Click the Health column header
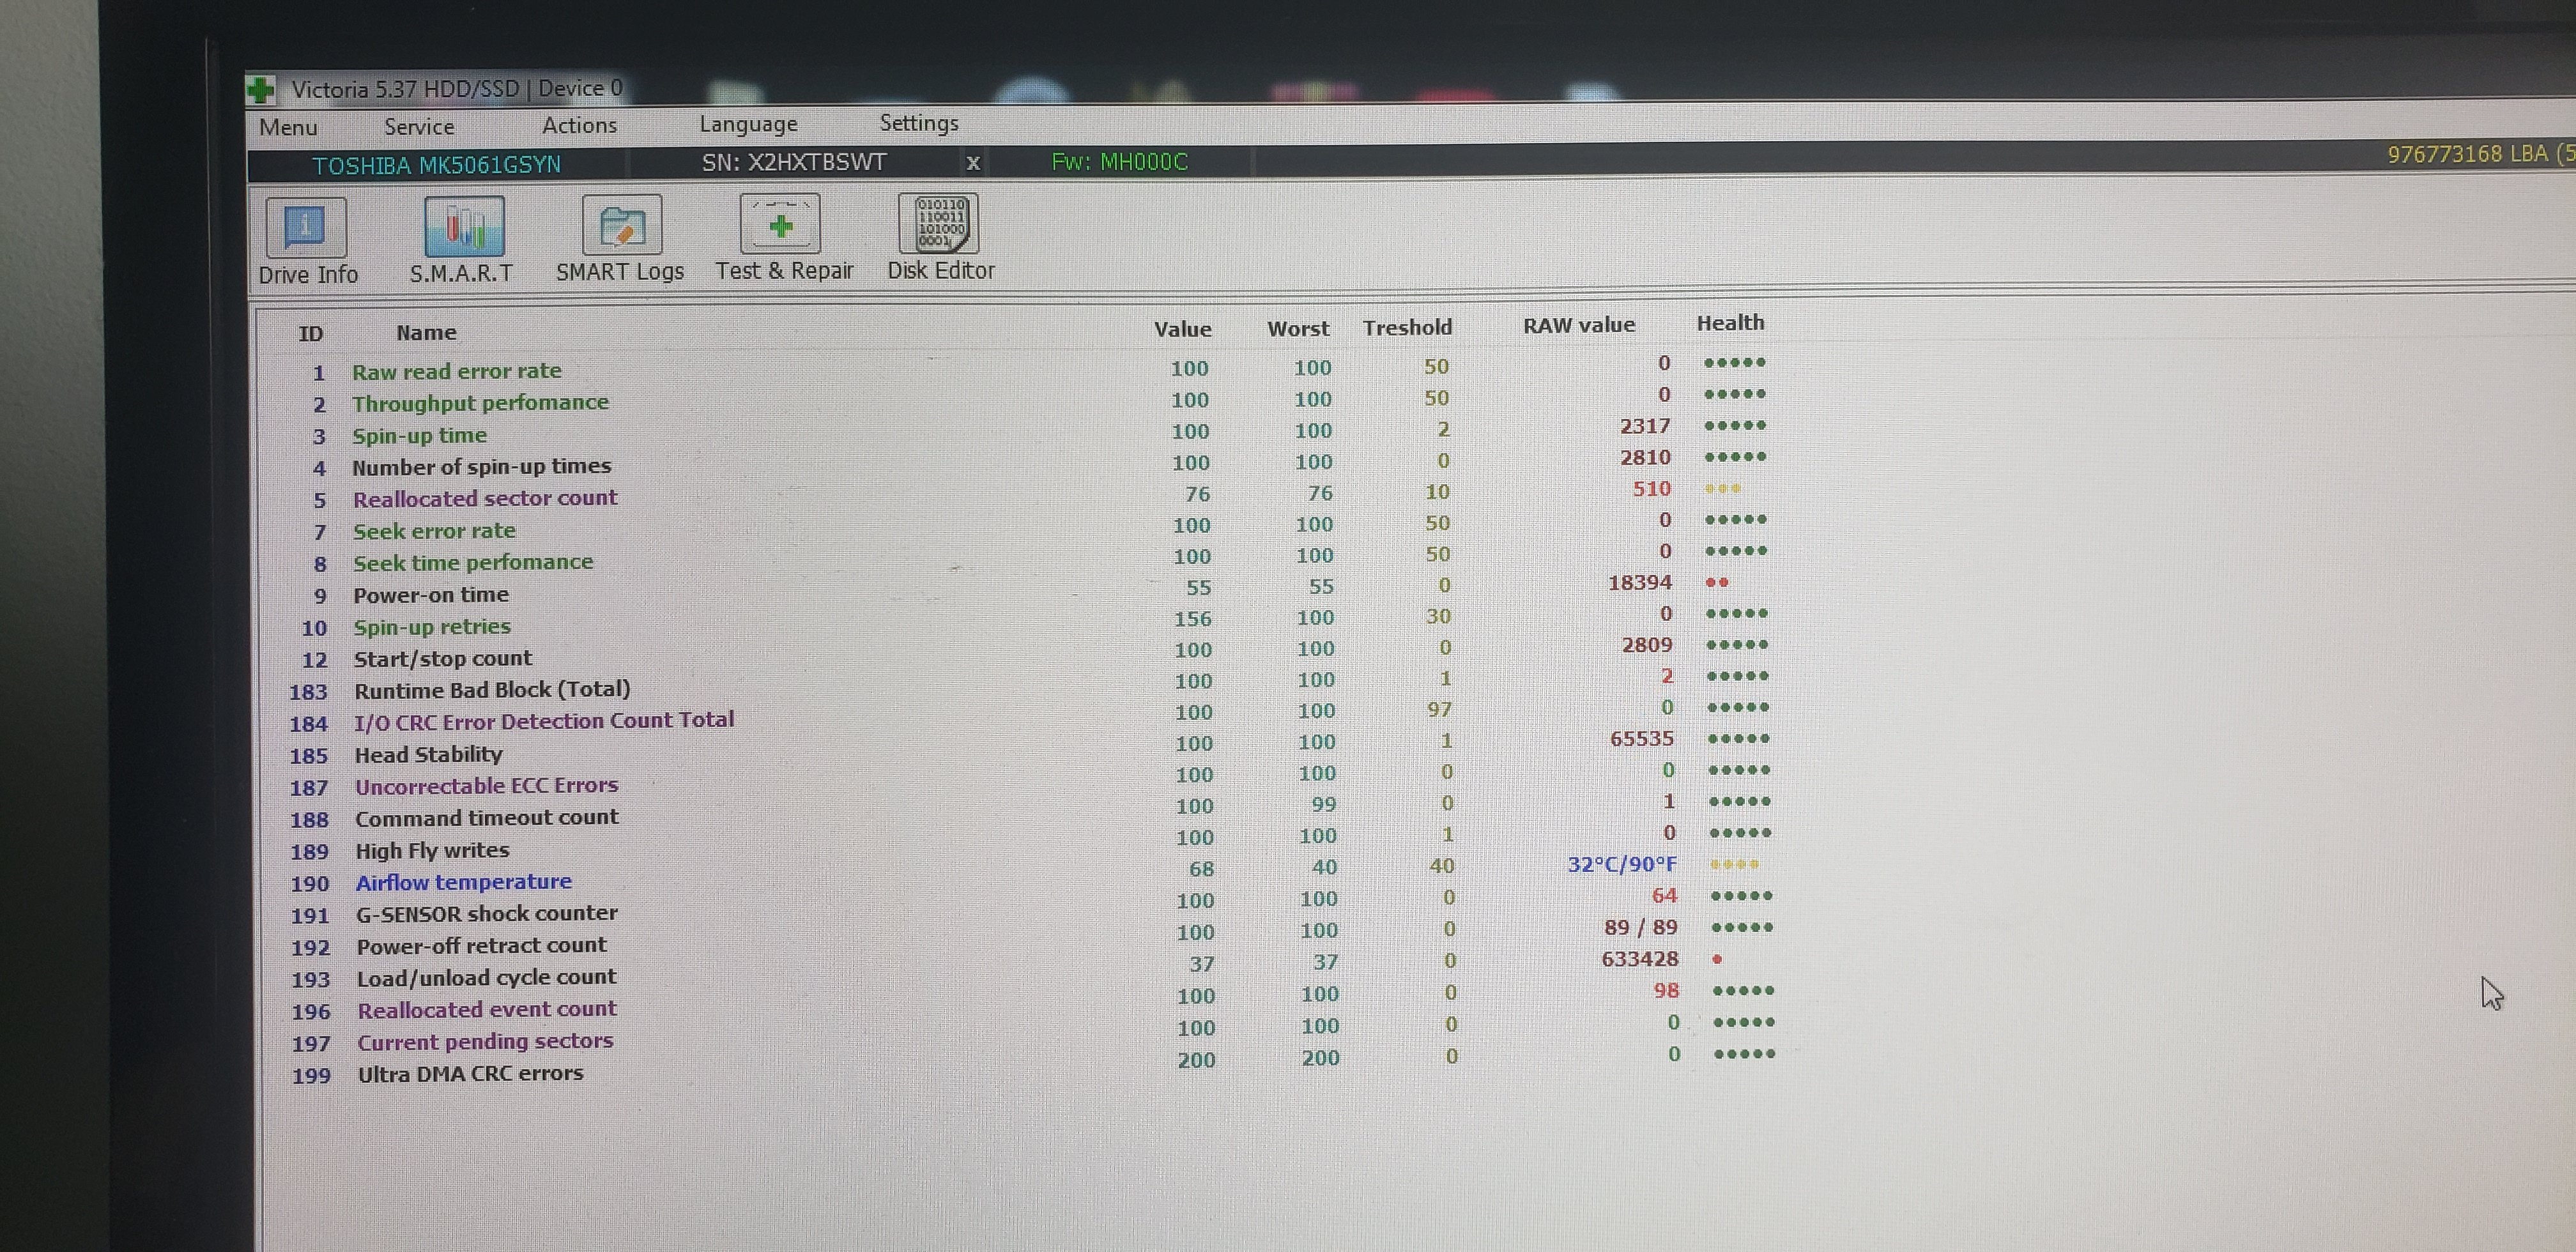Viewport: 2576px width, 1252px height. point(1730,323)
